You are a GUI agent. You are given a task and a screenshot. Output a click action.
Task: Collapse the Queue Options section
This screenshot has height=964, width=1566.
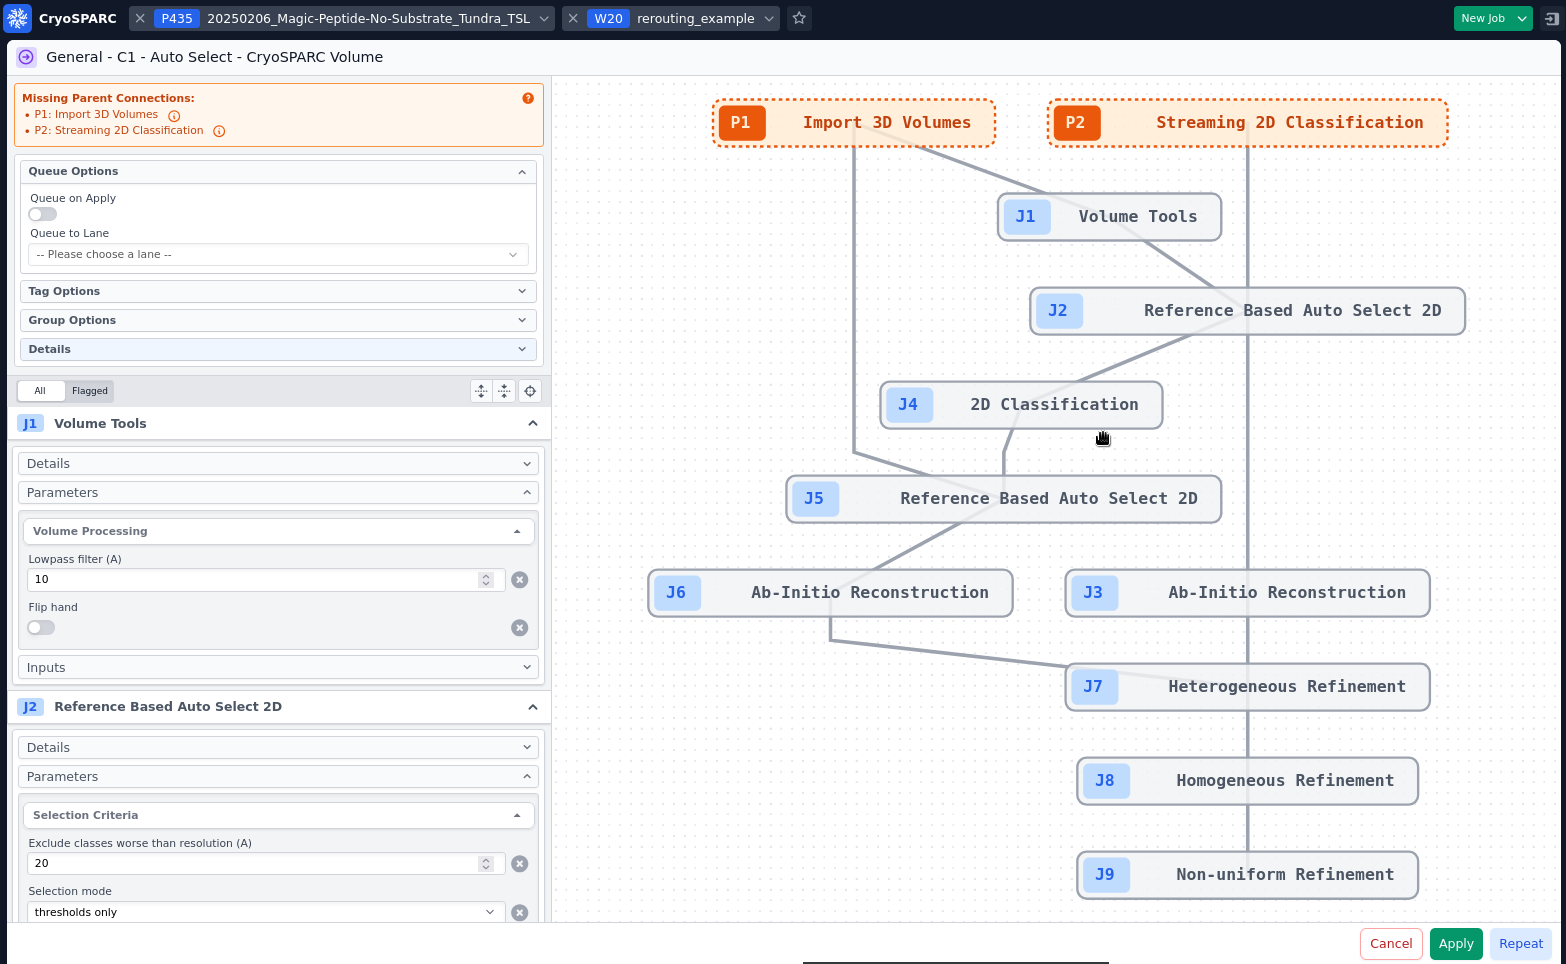(278, 172)
